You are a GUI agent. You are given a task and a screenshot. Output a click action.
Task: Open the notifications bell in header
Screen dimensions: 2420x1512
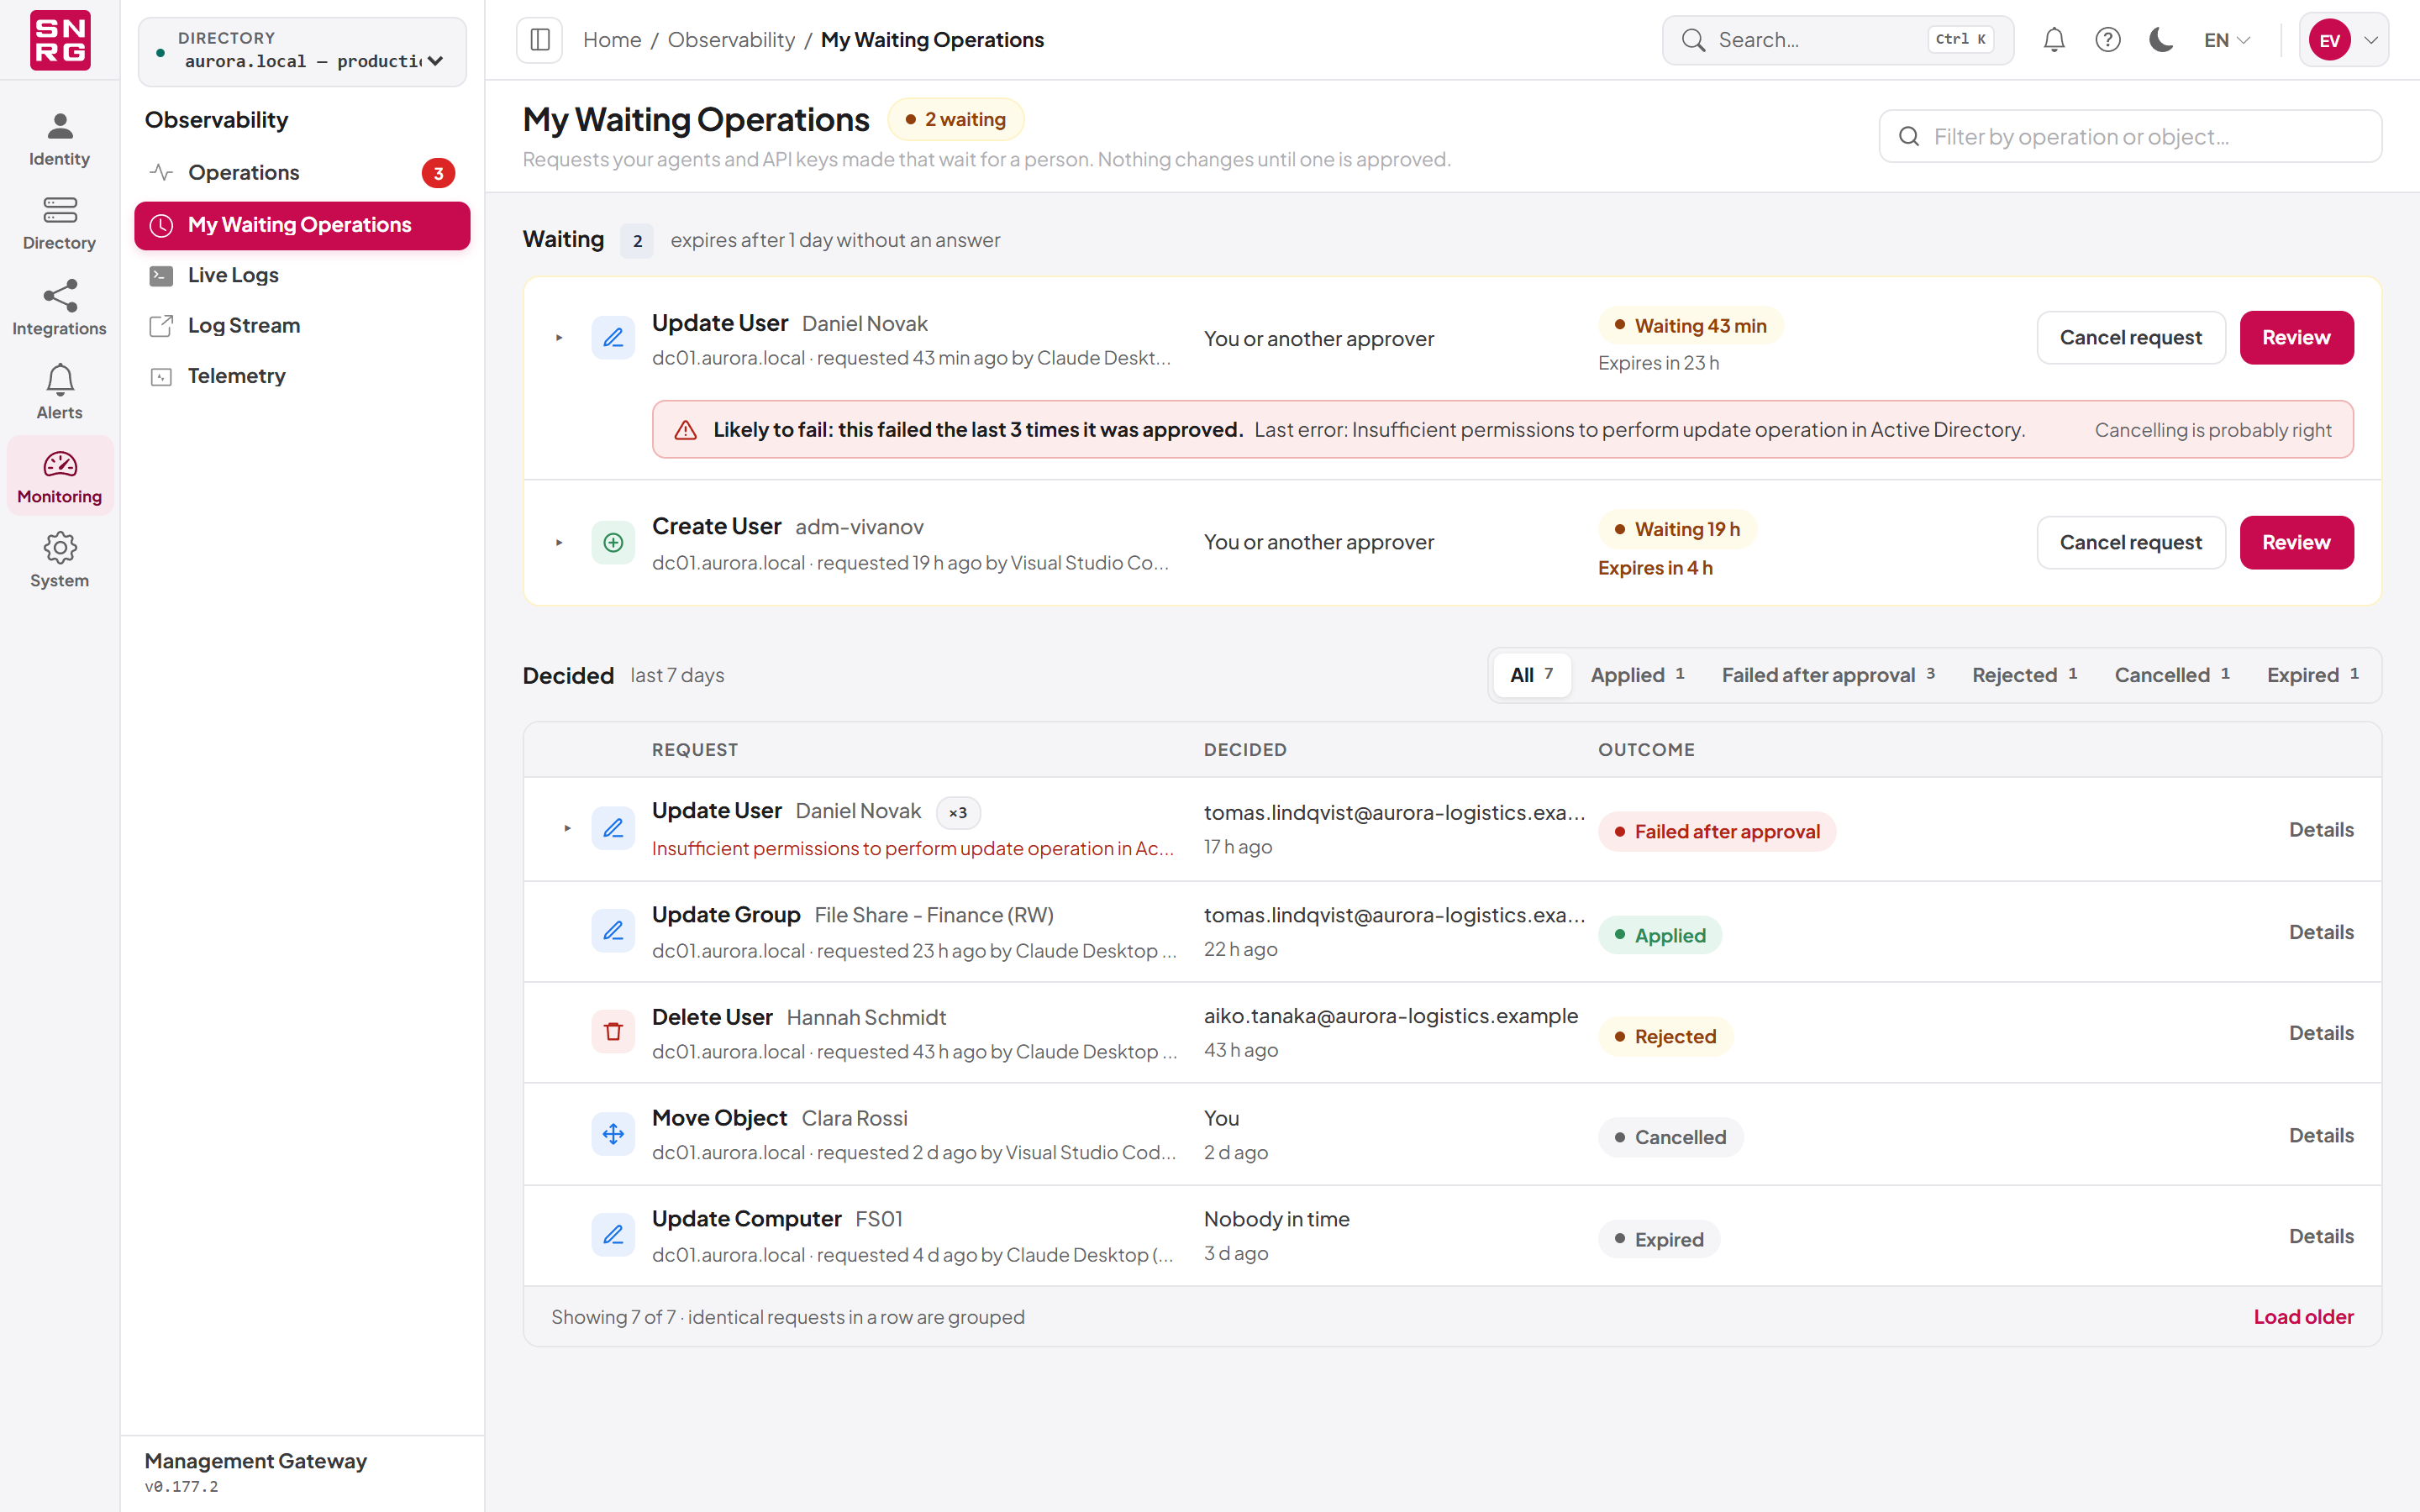pyautogui.click(x=2054, y=40)
